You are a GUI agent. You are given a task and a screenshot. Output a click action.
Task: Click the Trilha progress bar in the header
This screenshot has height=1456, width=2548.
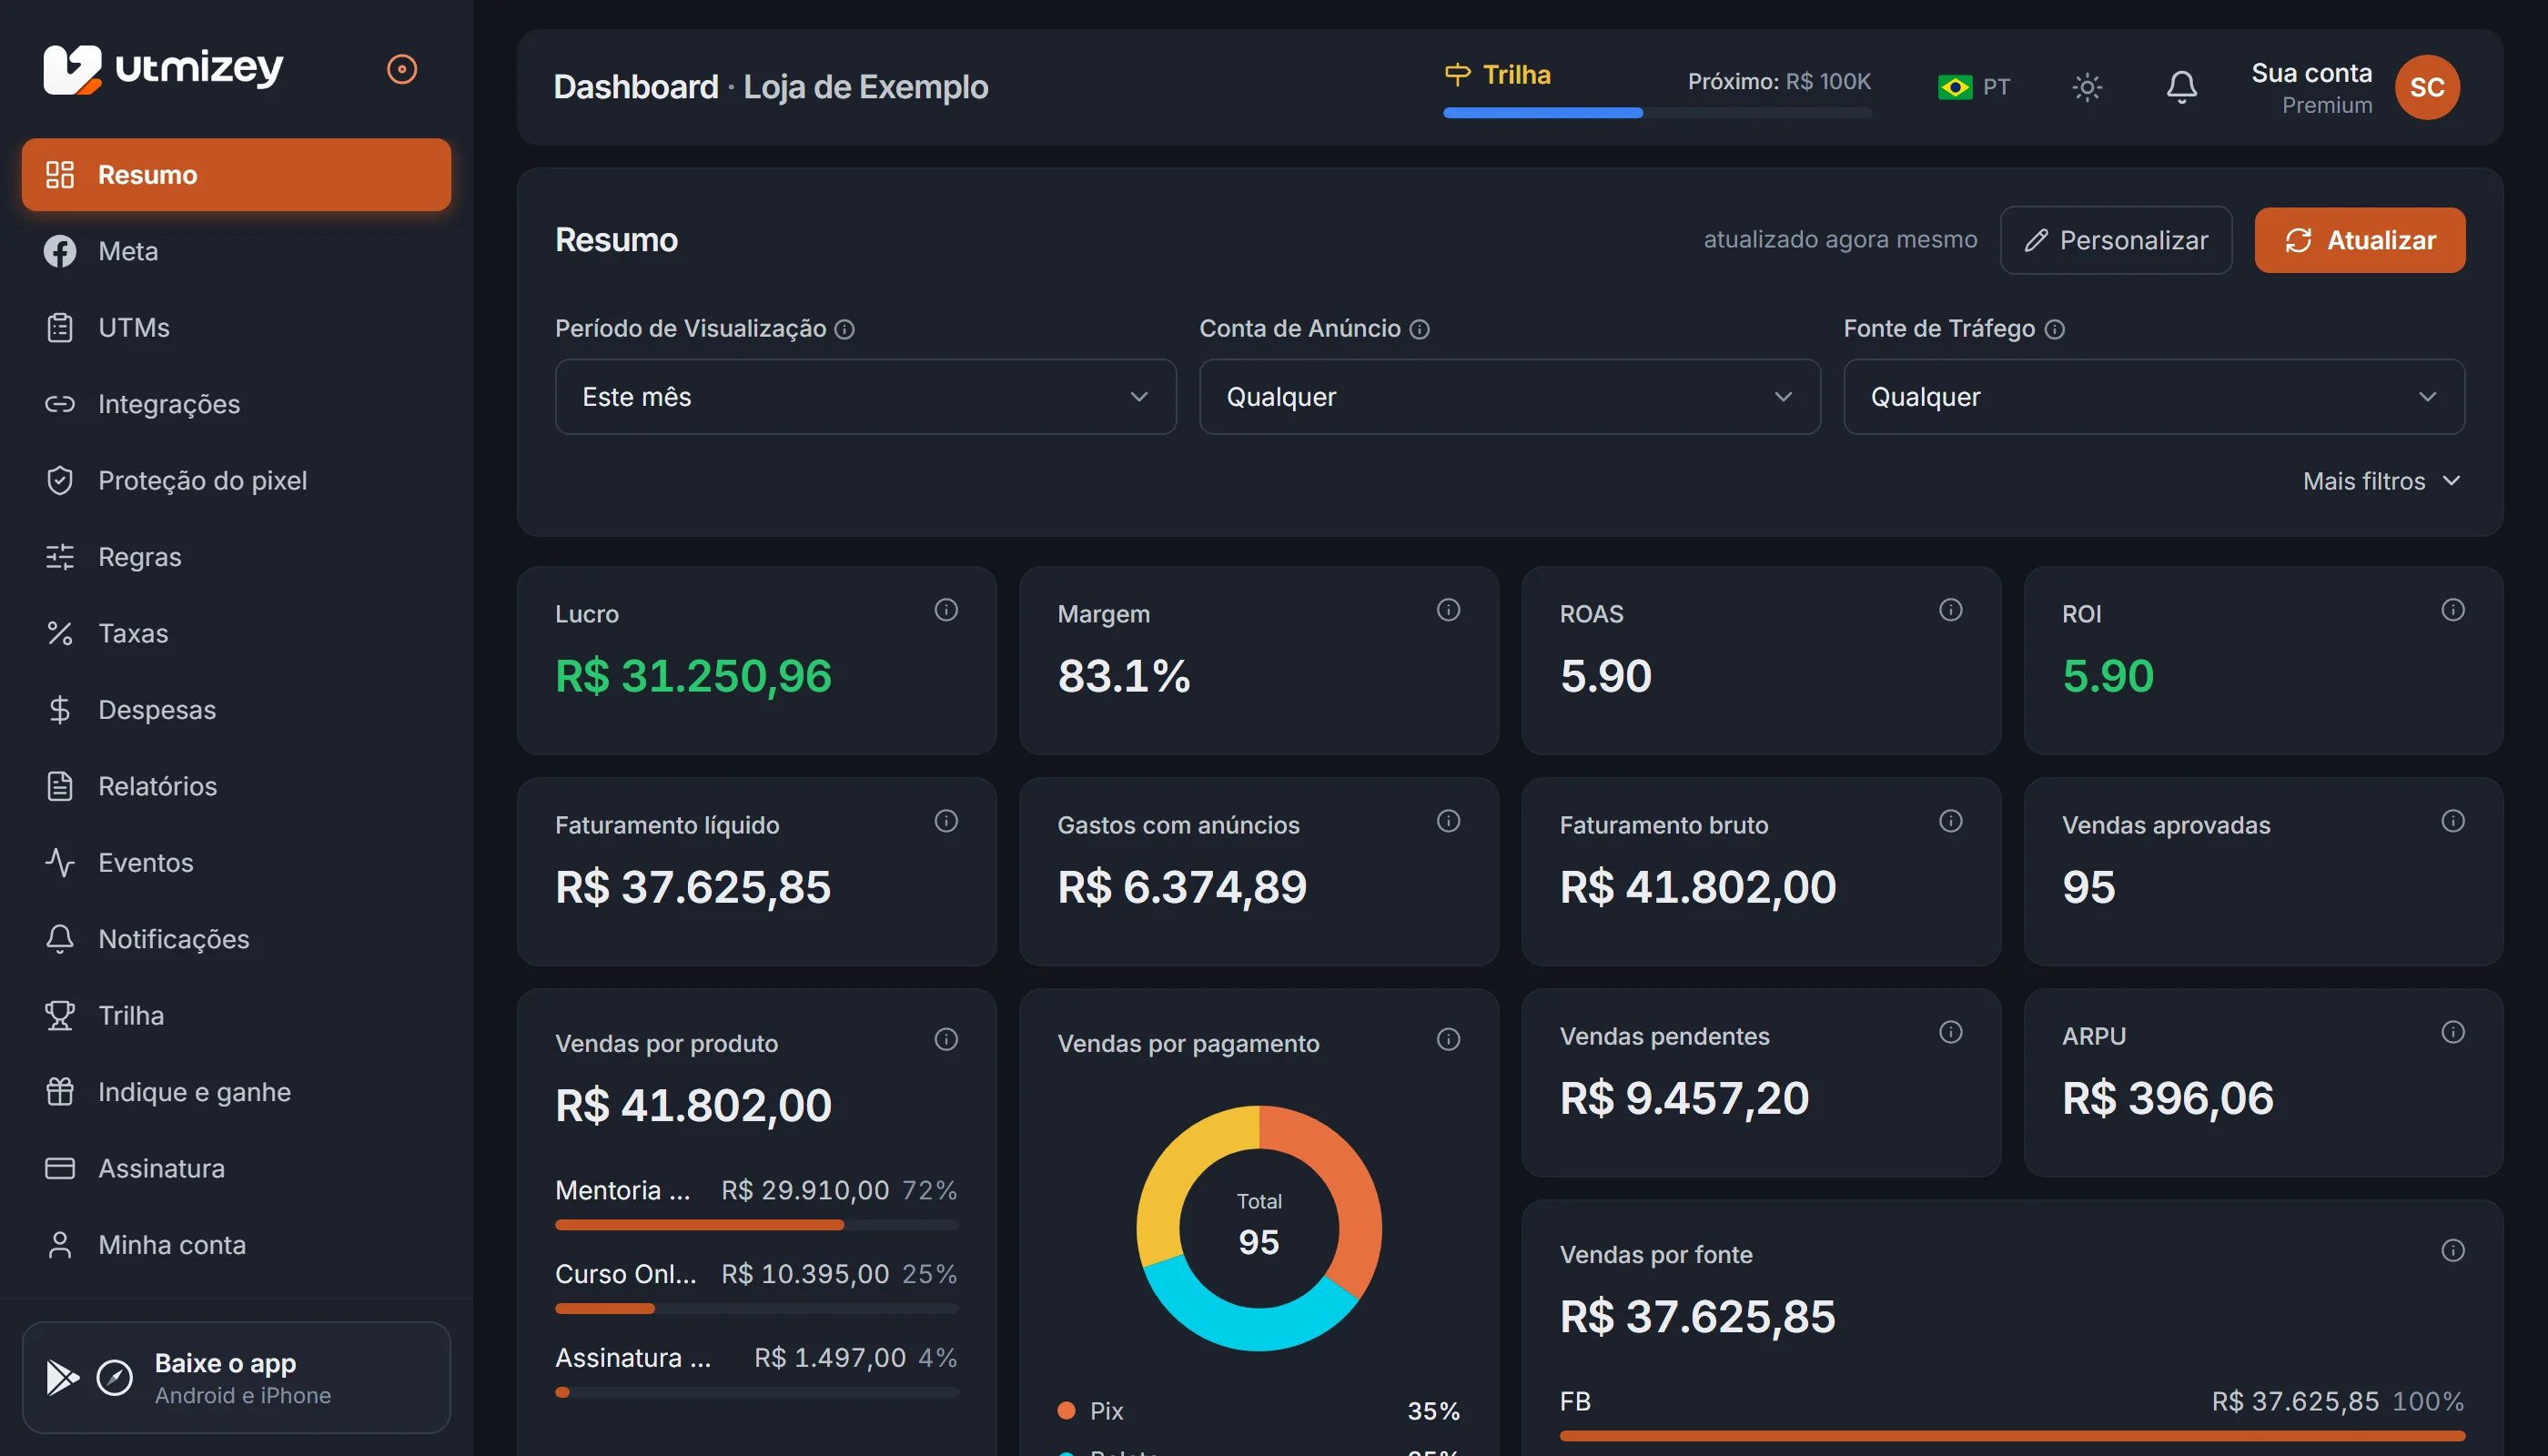coord(1656,113)
